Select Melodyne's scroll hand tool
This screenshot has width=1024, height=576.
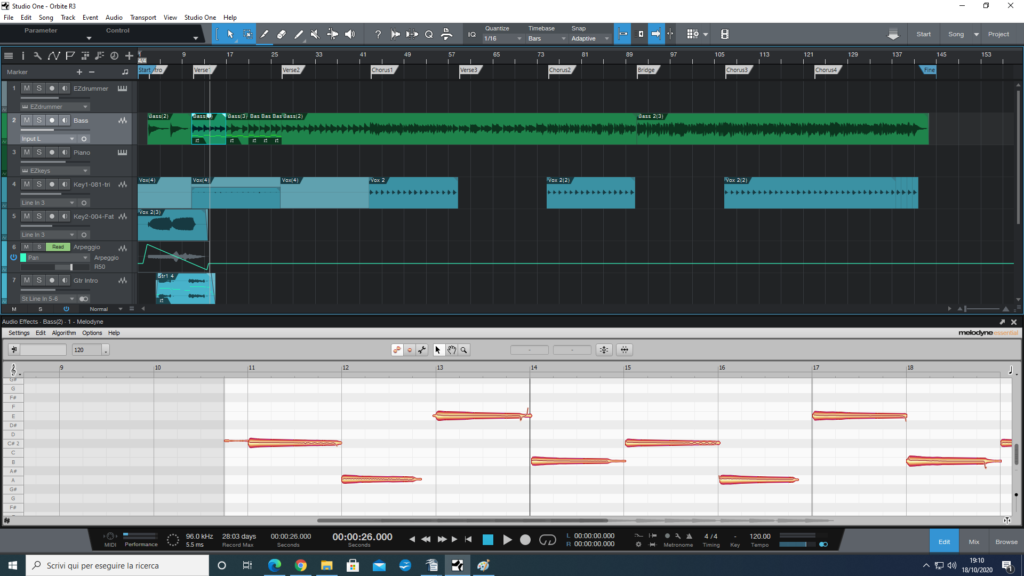451,350
